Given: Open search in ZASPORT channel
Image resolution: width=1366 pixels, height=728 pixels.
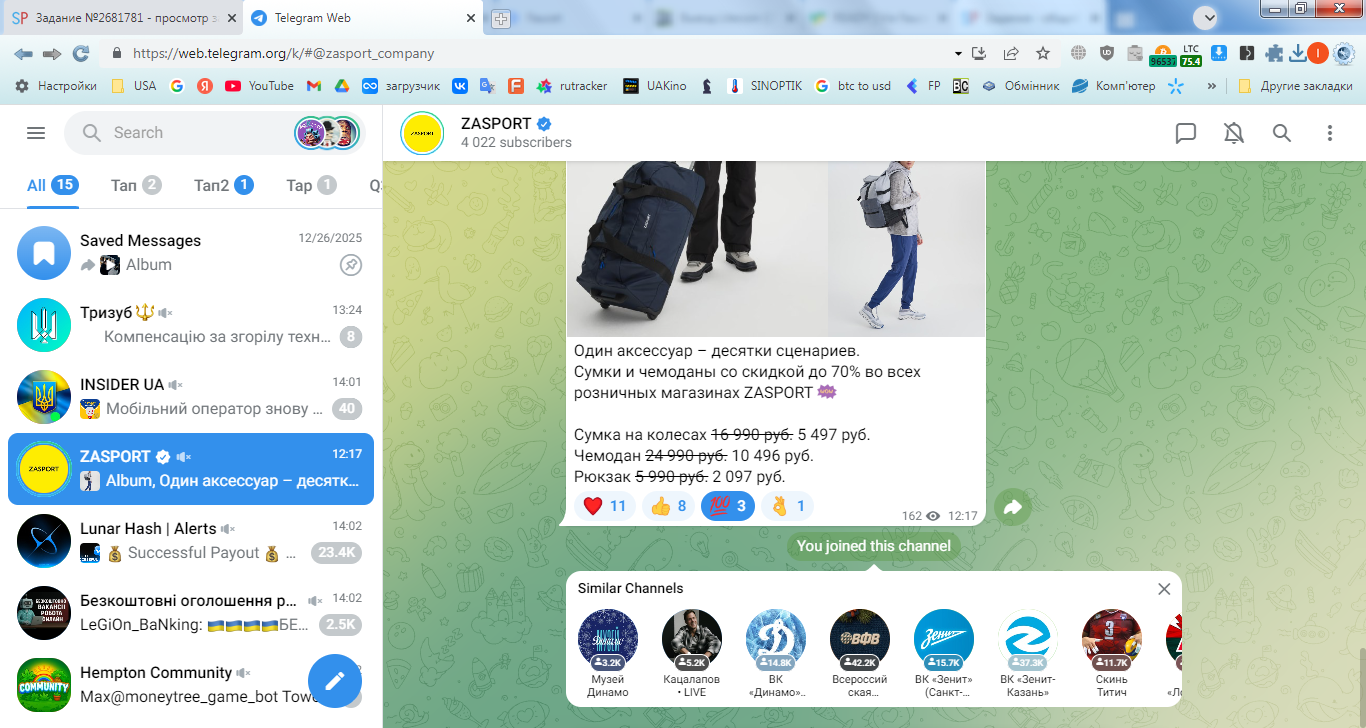Looking at the screenshot, I should (x=1282, y=133).
